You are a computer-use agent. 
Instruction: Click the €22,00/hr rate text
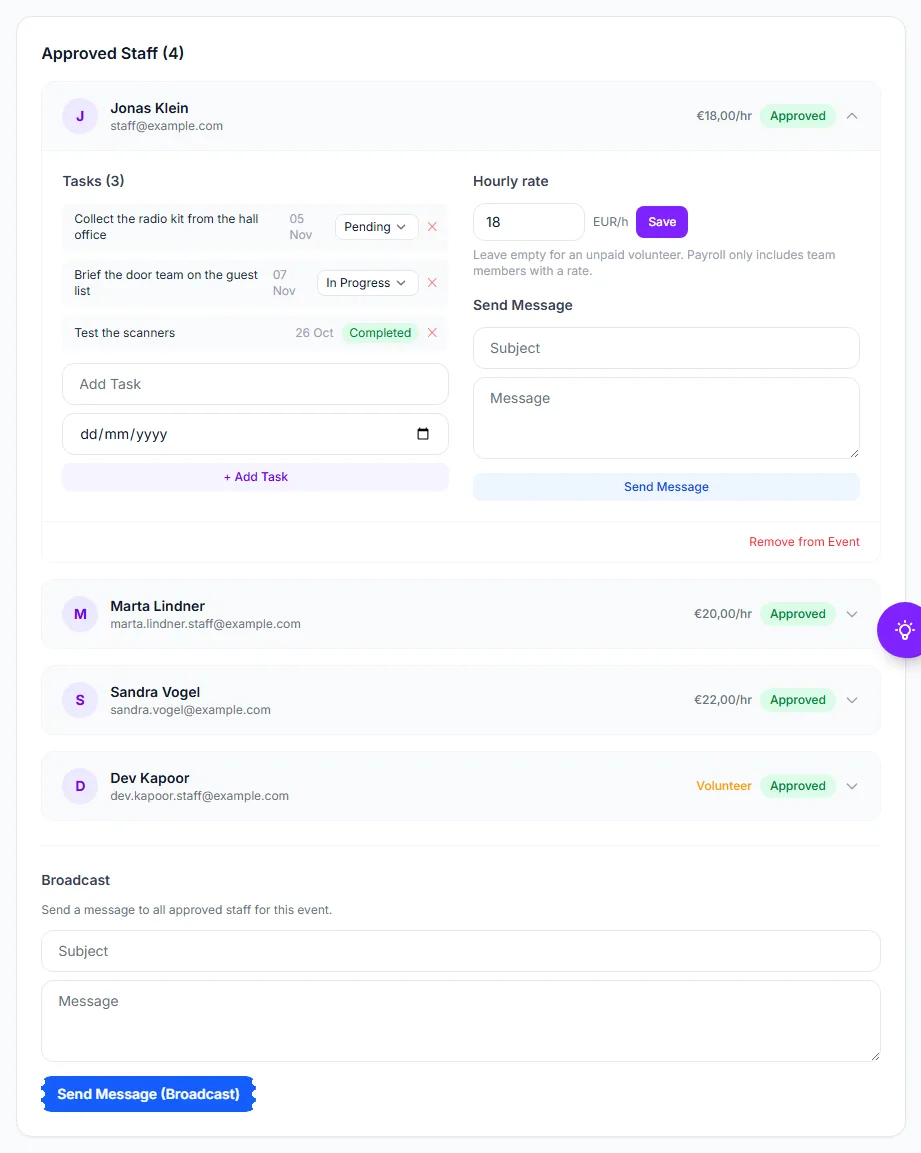pos(722,700)
